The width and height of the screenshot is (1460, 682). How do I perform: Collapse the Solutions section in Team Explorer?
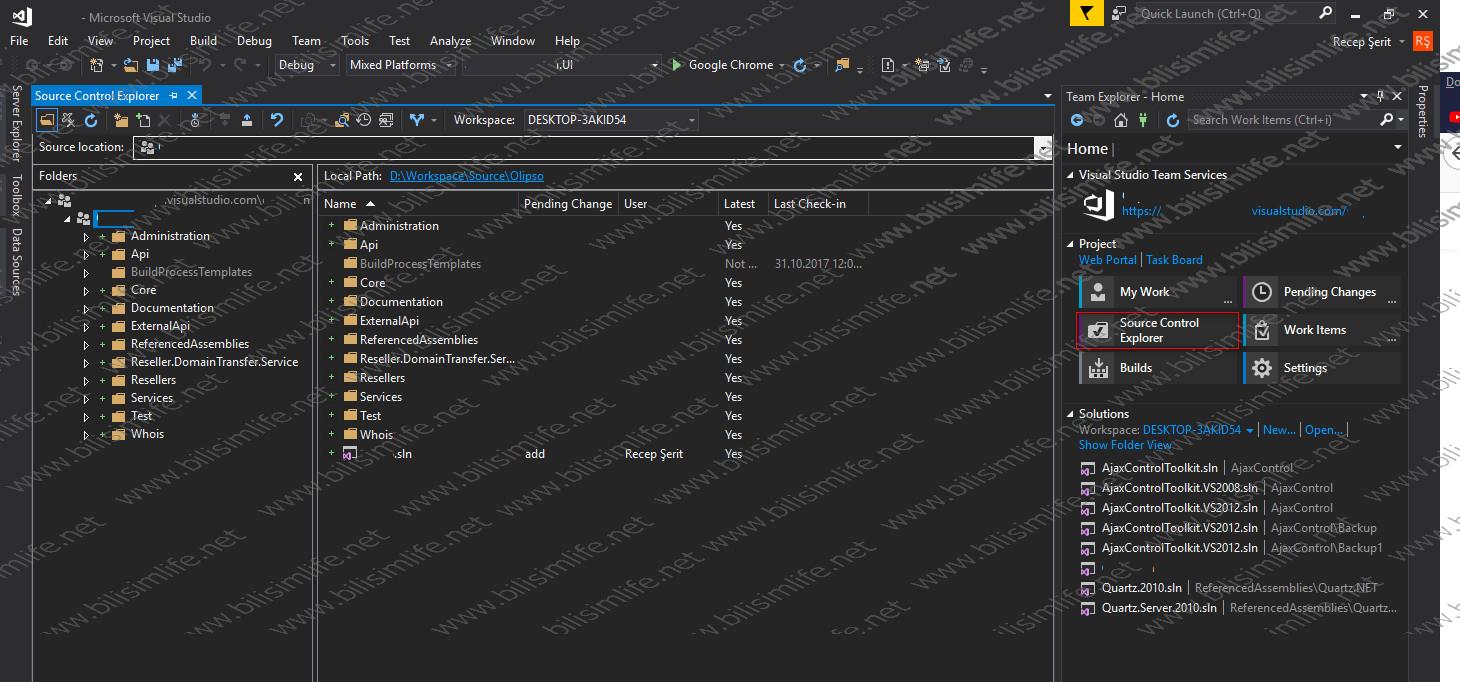[1071, 414]
